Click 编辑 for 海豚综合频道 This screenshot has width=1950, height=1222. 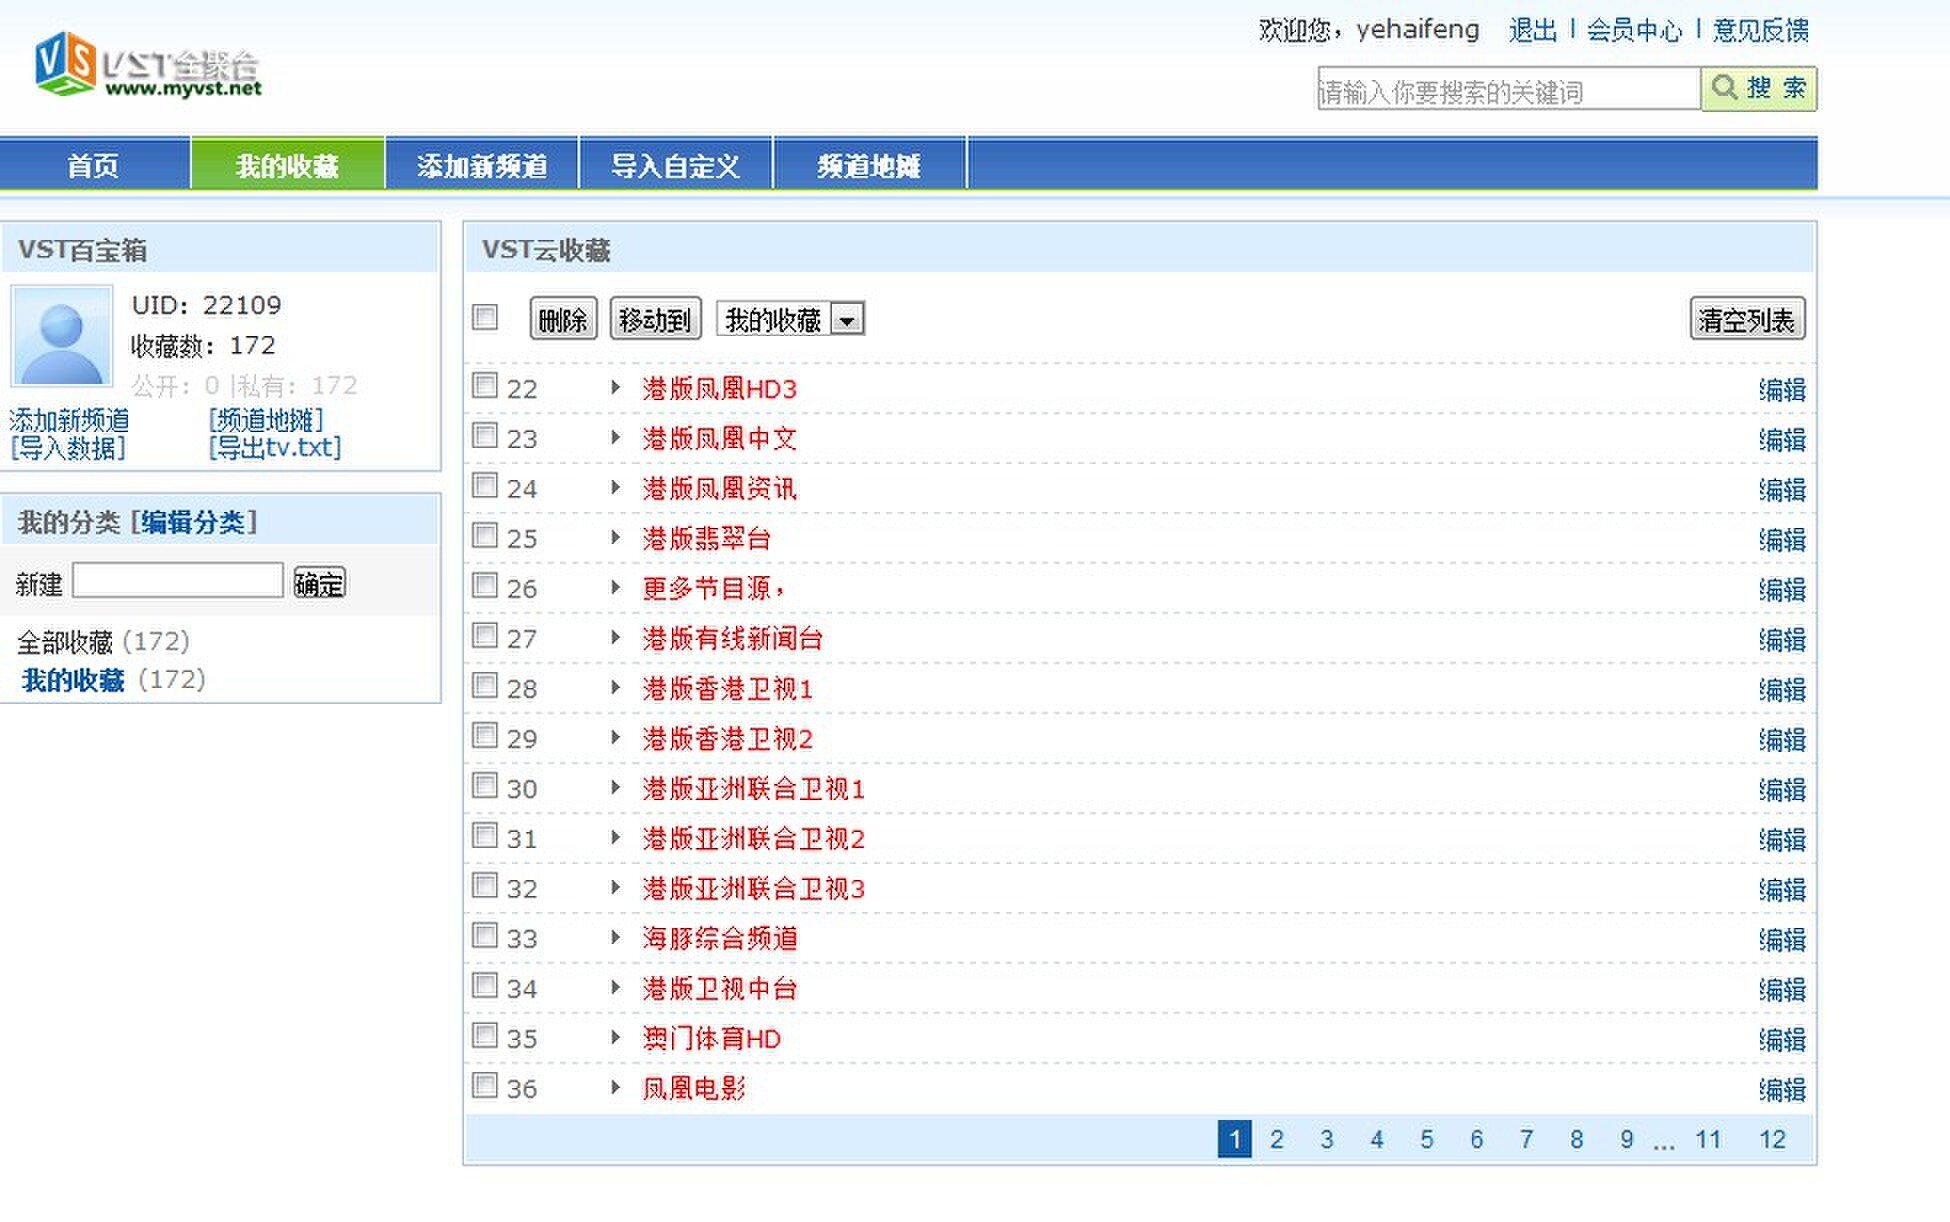click(x=1782, y=939)
